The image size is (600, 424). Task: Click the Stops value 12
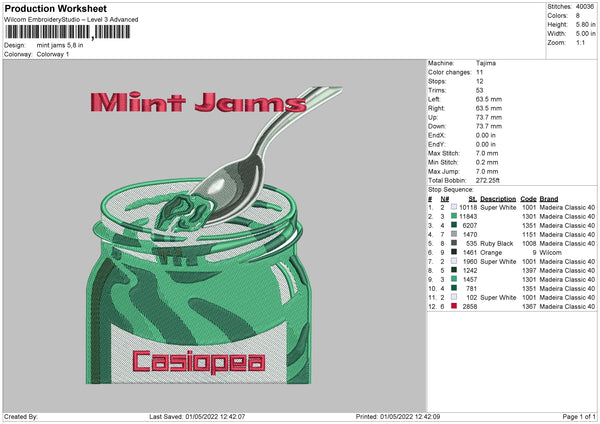click(480, 81)
